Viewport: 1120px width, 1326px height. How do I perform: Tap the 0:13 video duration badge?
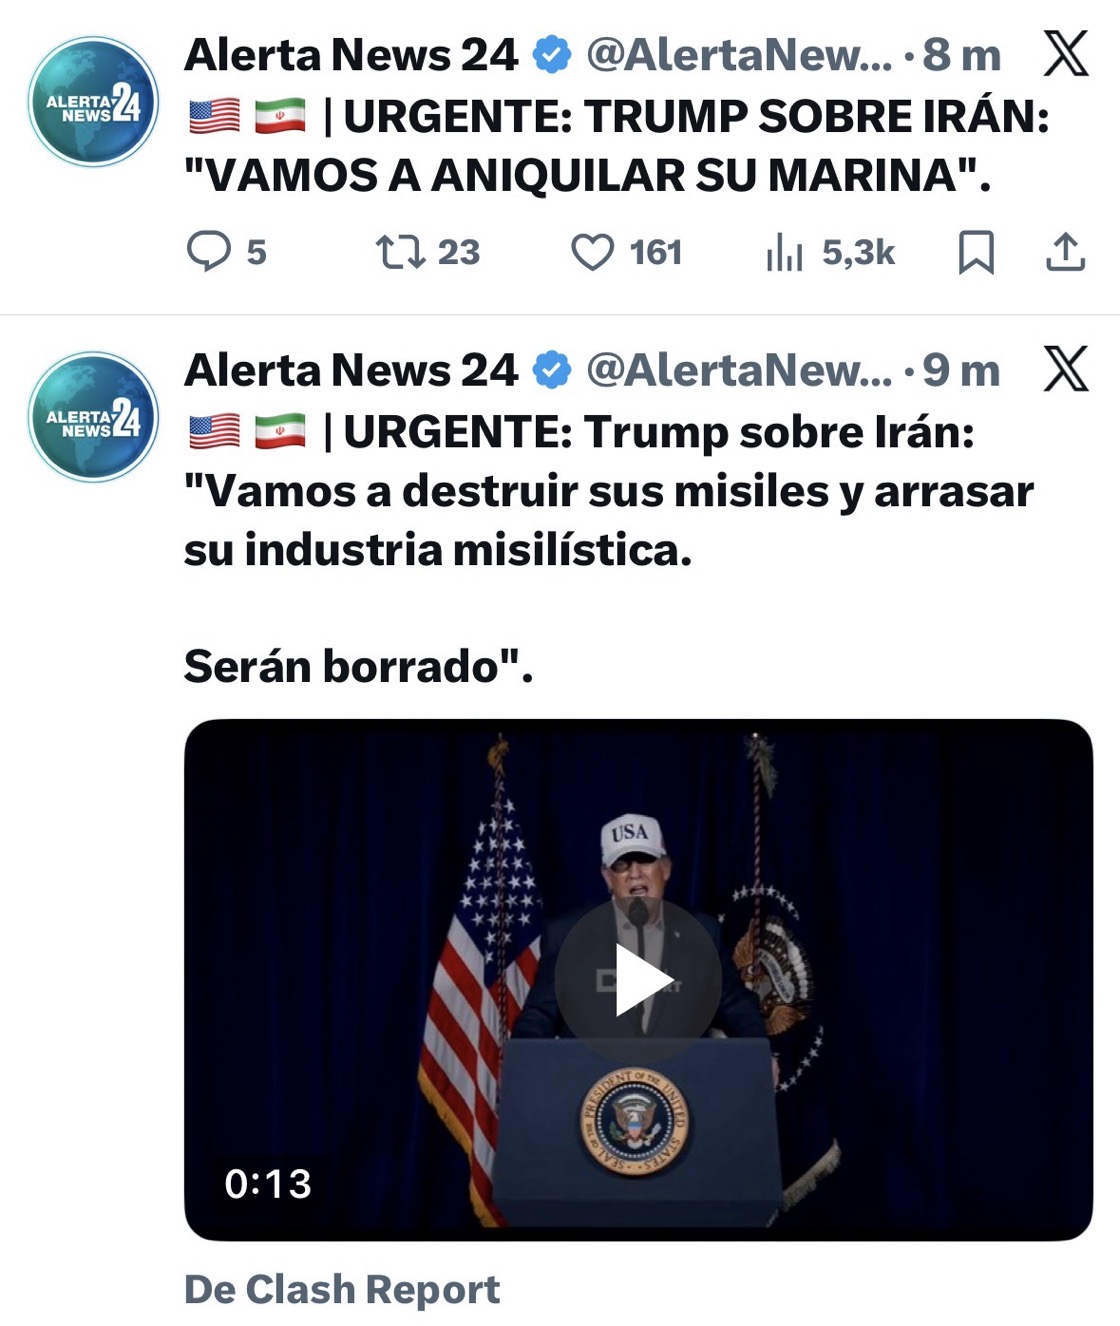click(268, 1184)
